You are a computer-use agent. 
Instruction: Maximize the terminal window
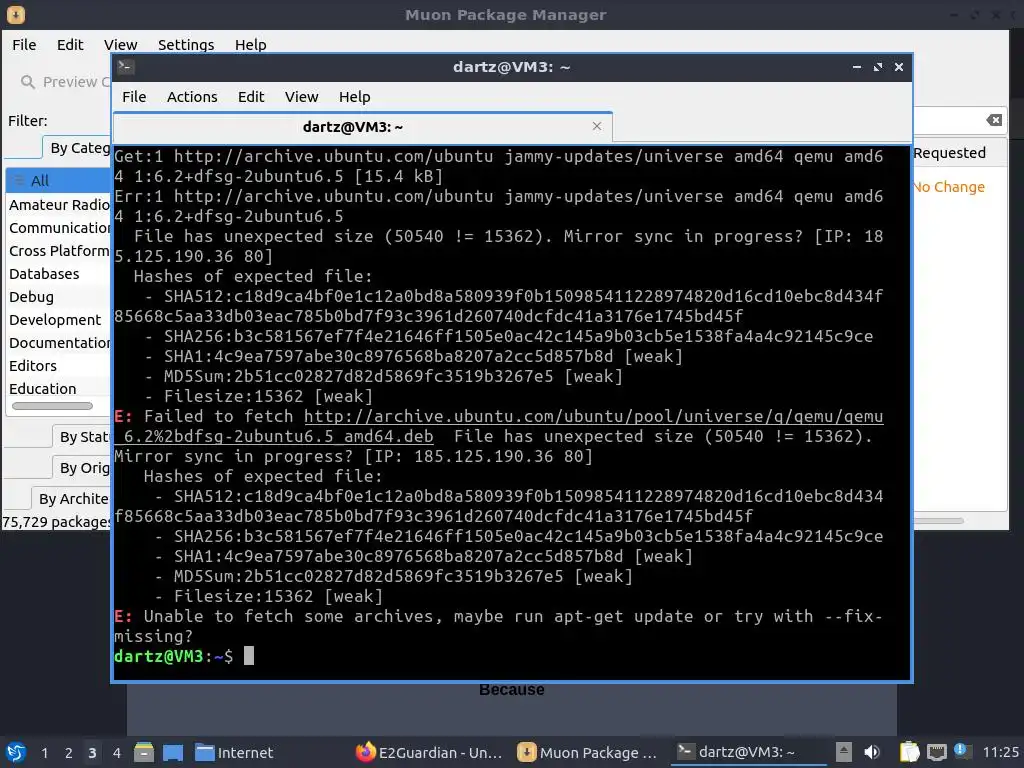pyautogui.click(x=878, y=67)
